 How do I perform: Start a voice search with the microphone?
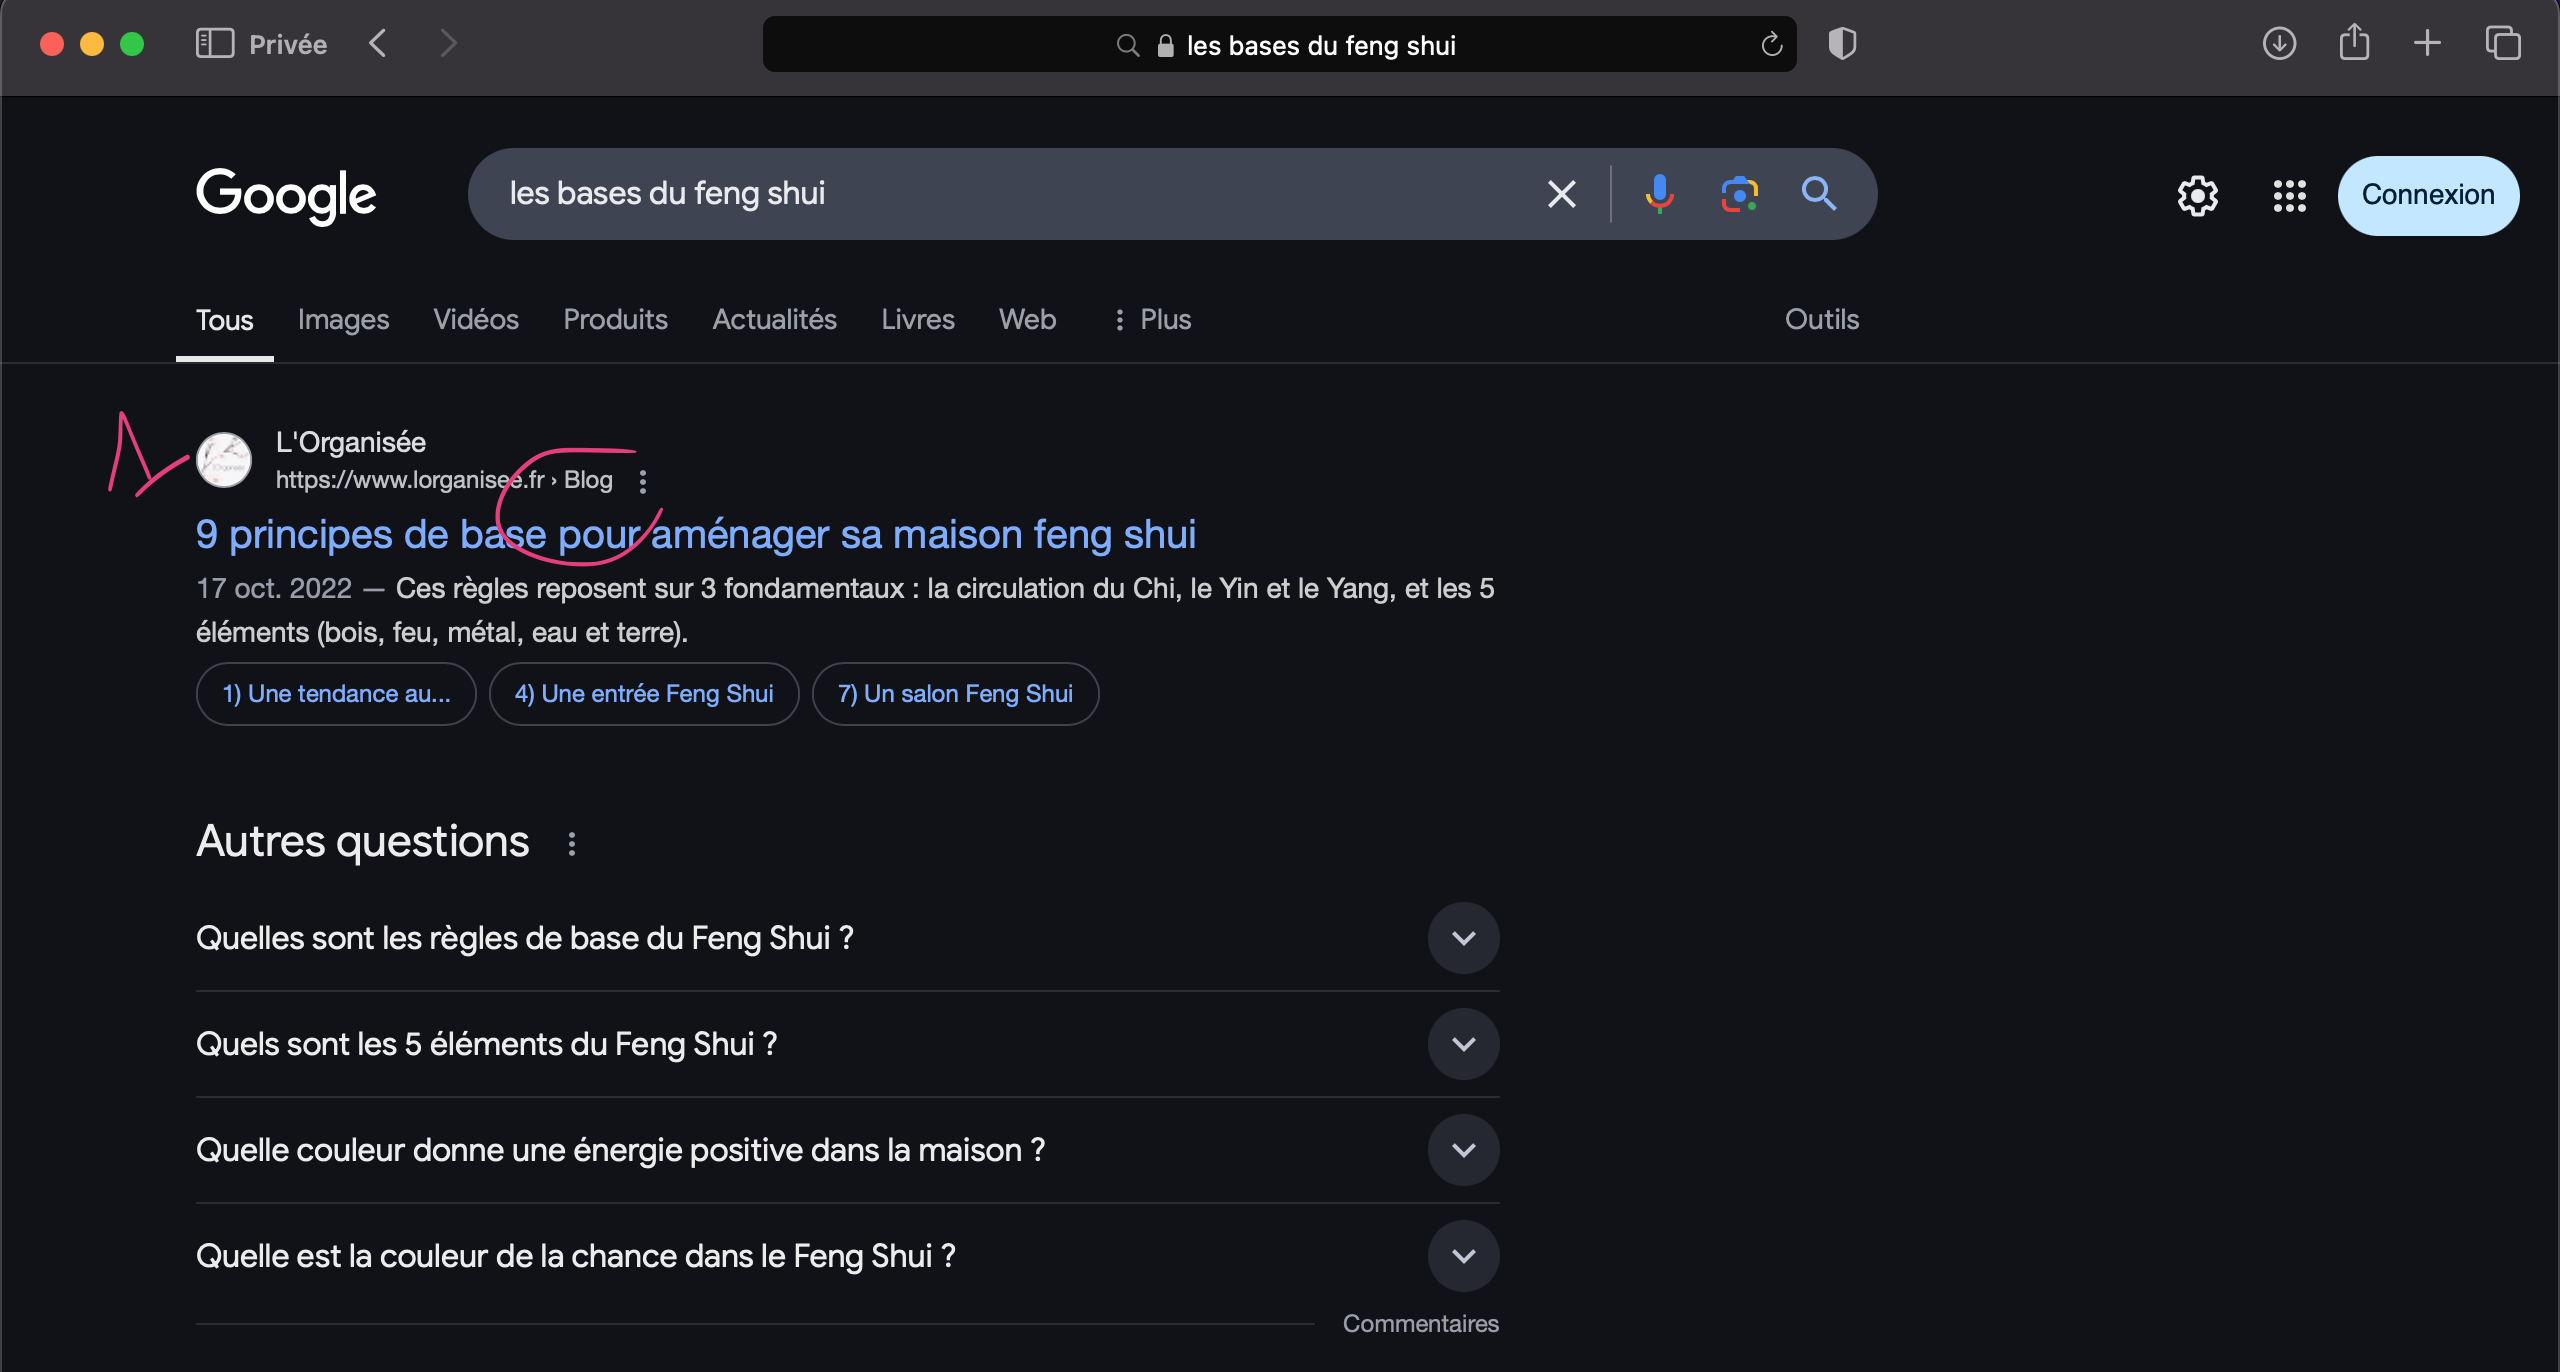1659,194
